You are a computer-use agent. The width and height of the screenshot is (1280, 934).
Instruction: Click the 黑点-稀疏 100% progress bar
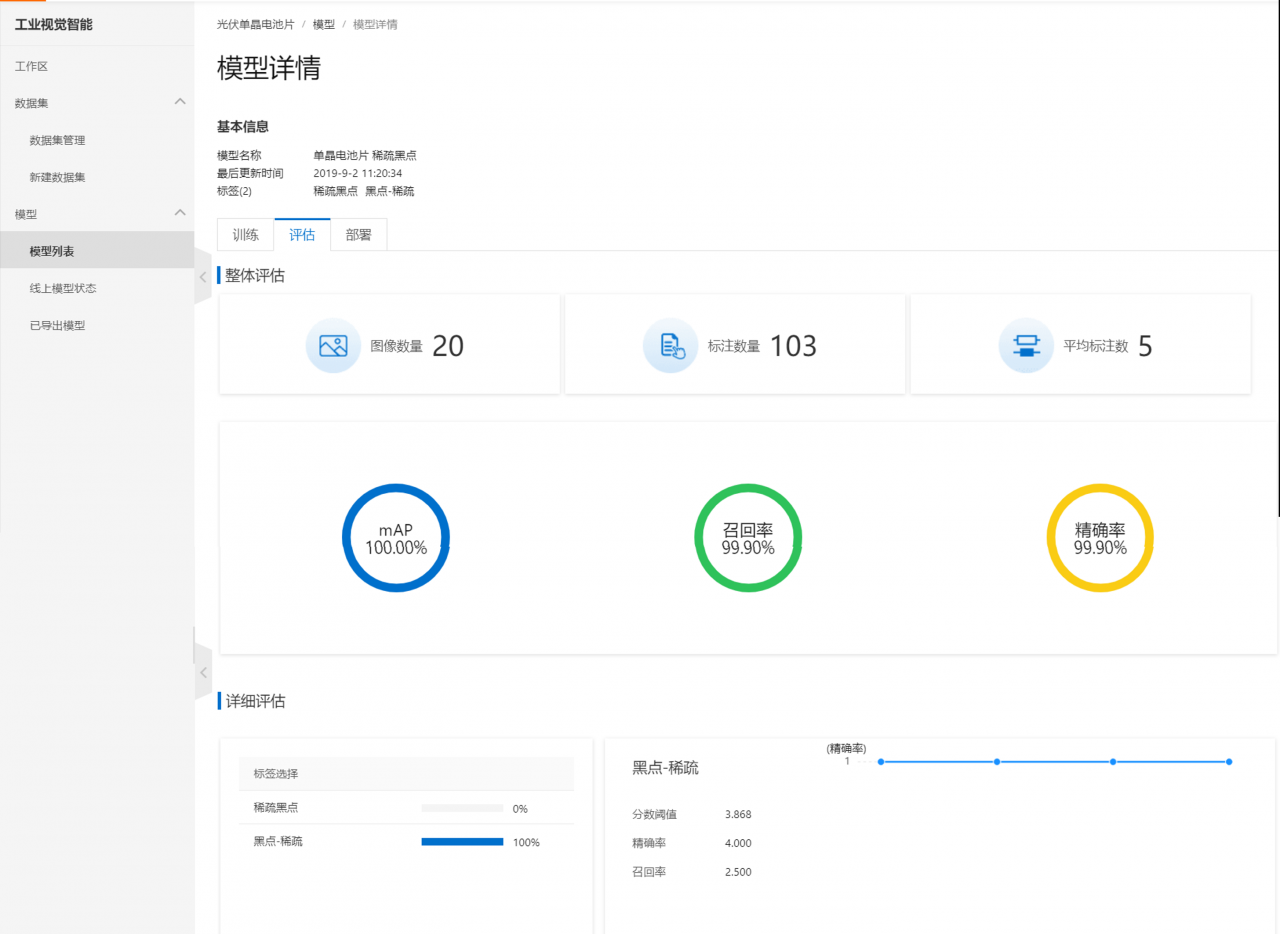pos(462,842)
